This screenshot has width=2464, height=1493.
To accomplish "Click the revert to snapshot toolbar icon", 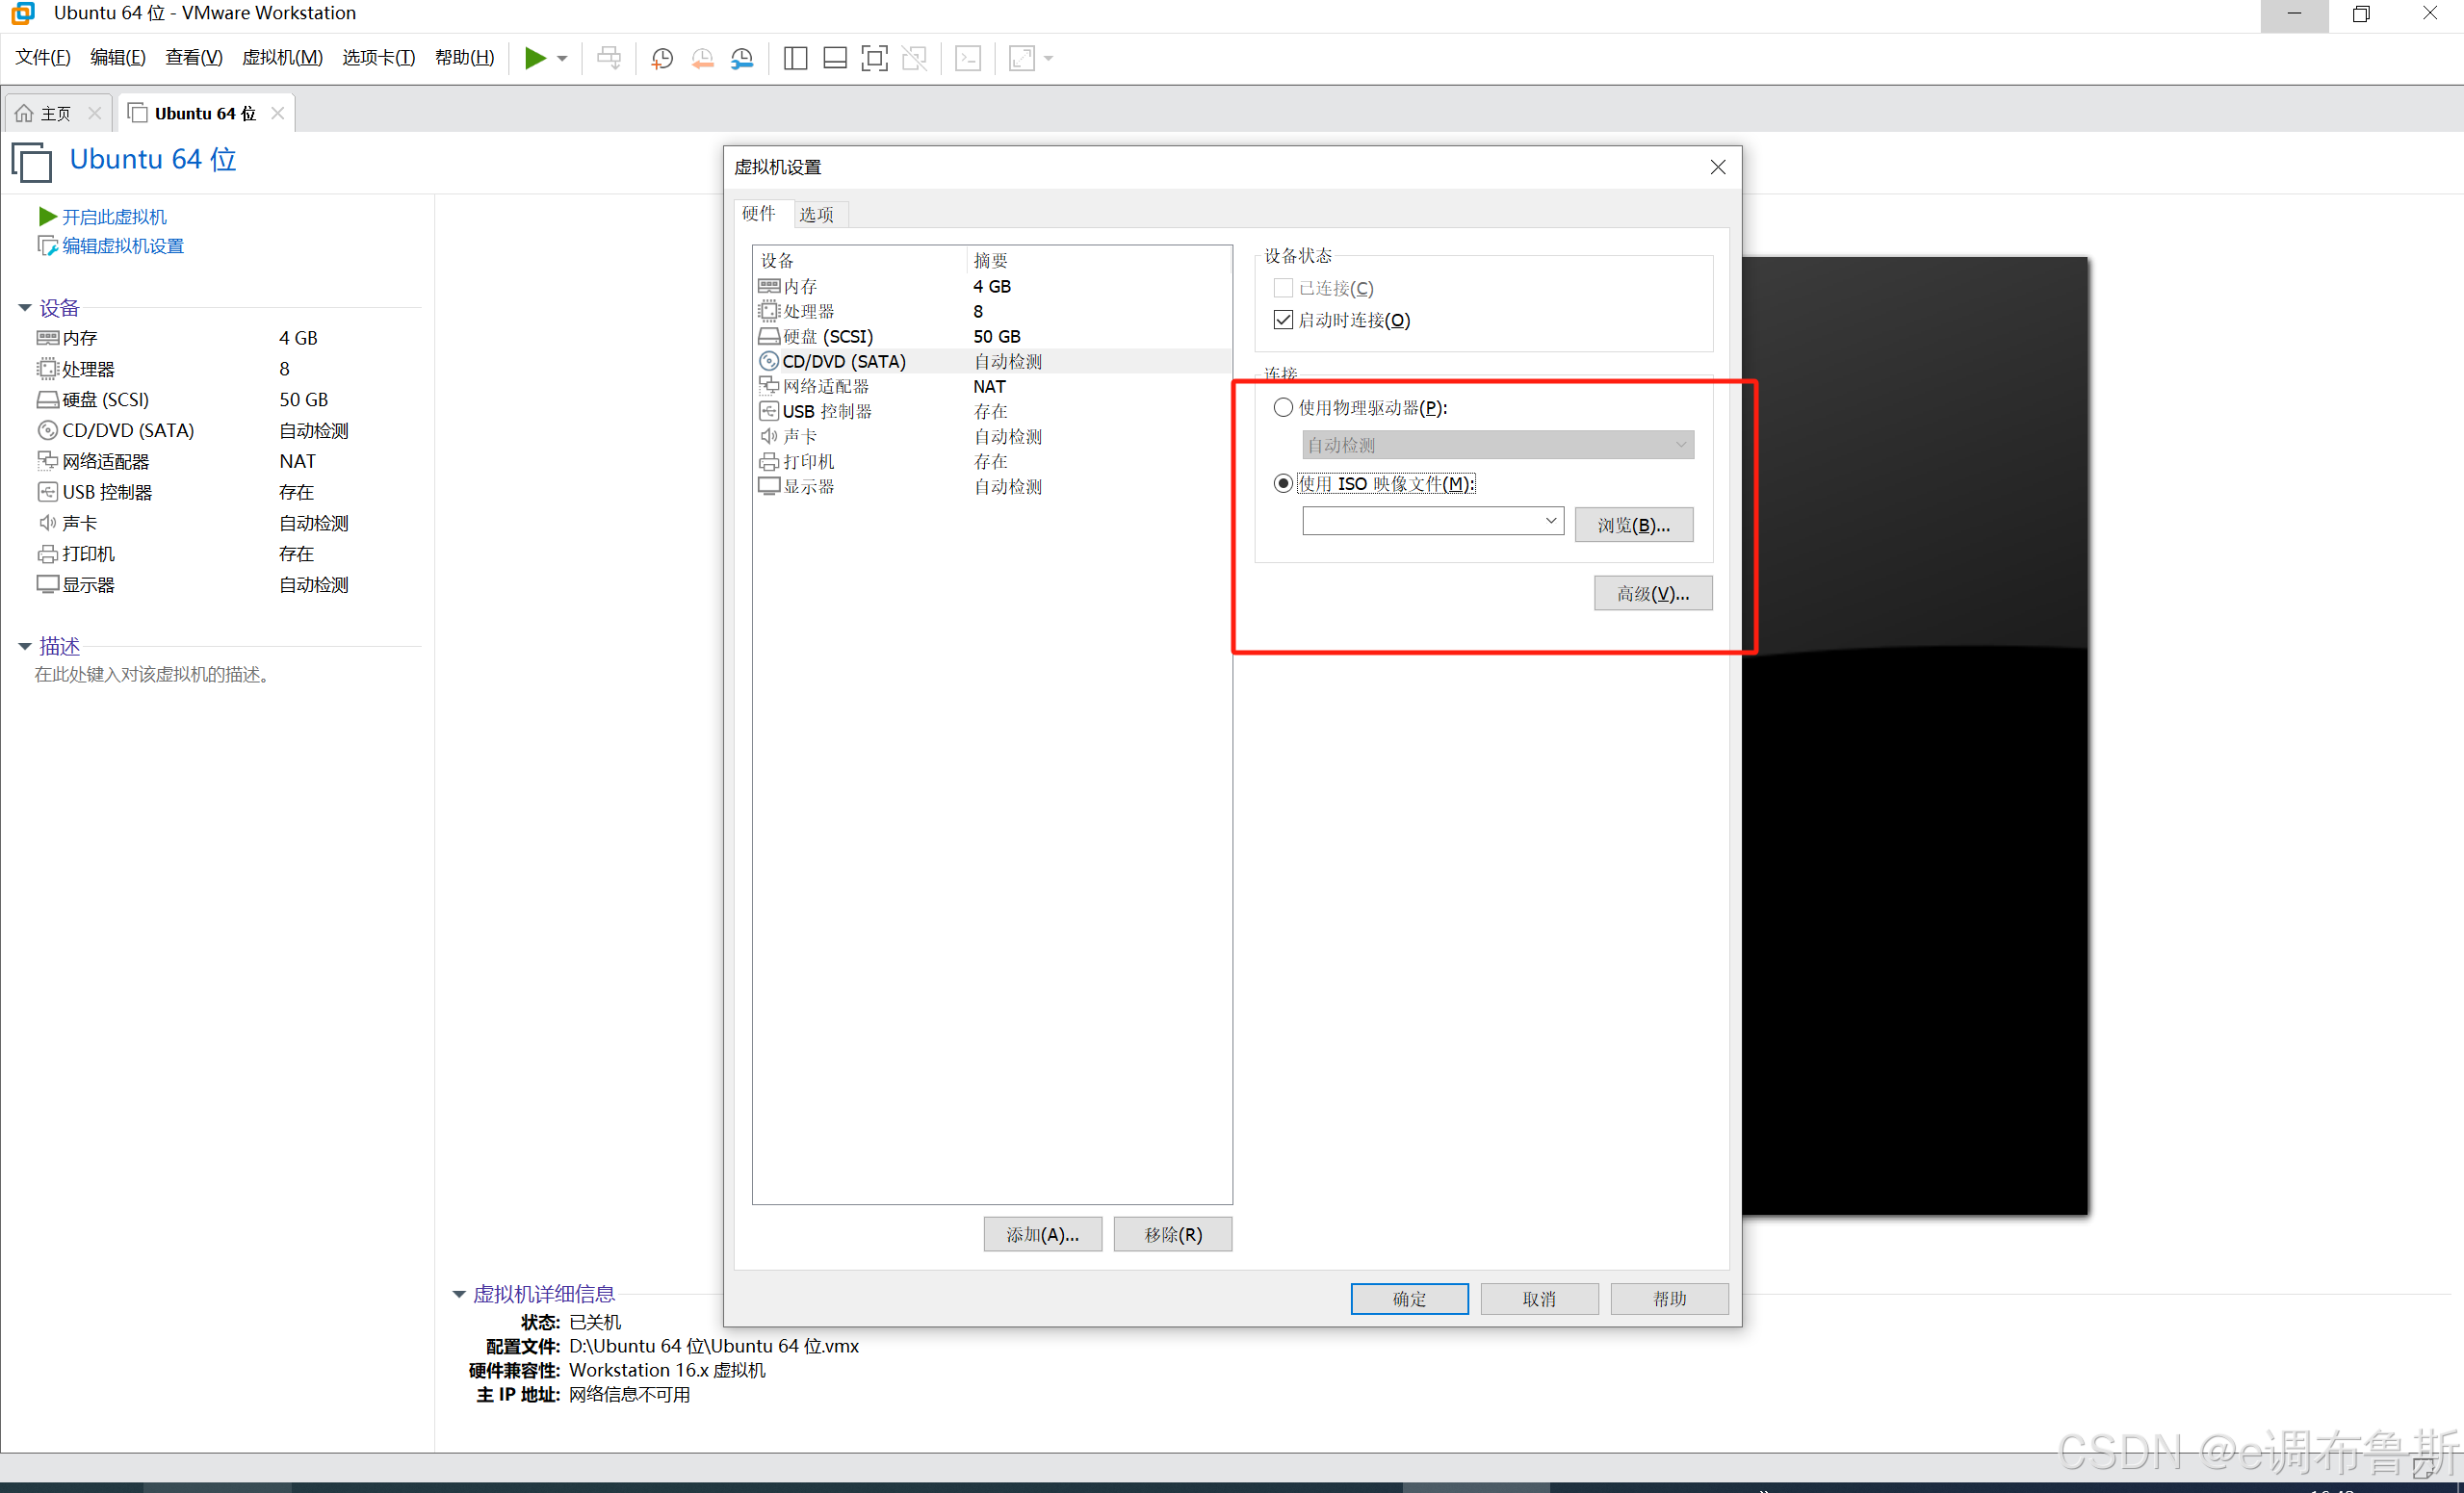I will (702, 58).
